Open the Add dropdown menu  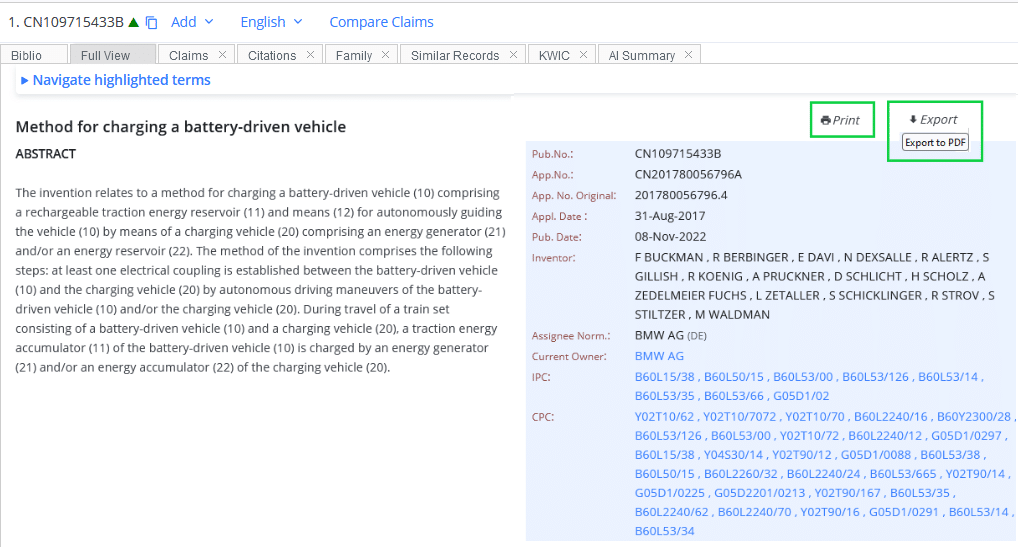tap(192, 22)
